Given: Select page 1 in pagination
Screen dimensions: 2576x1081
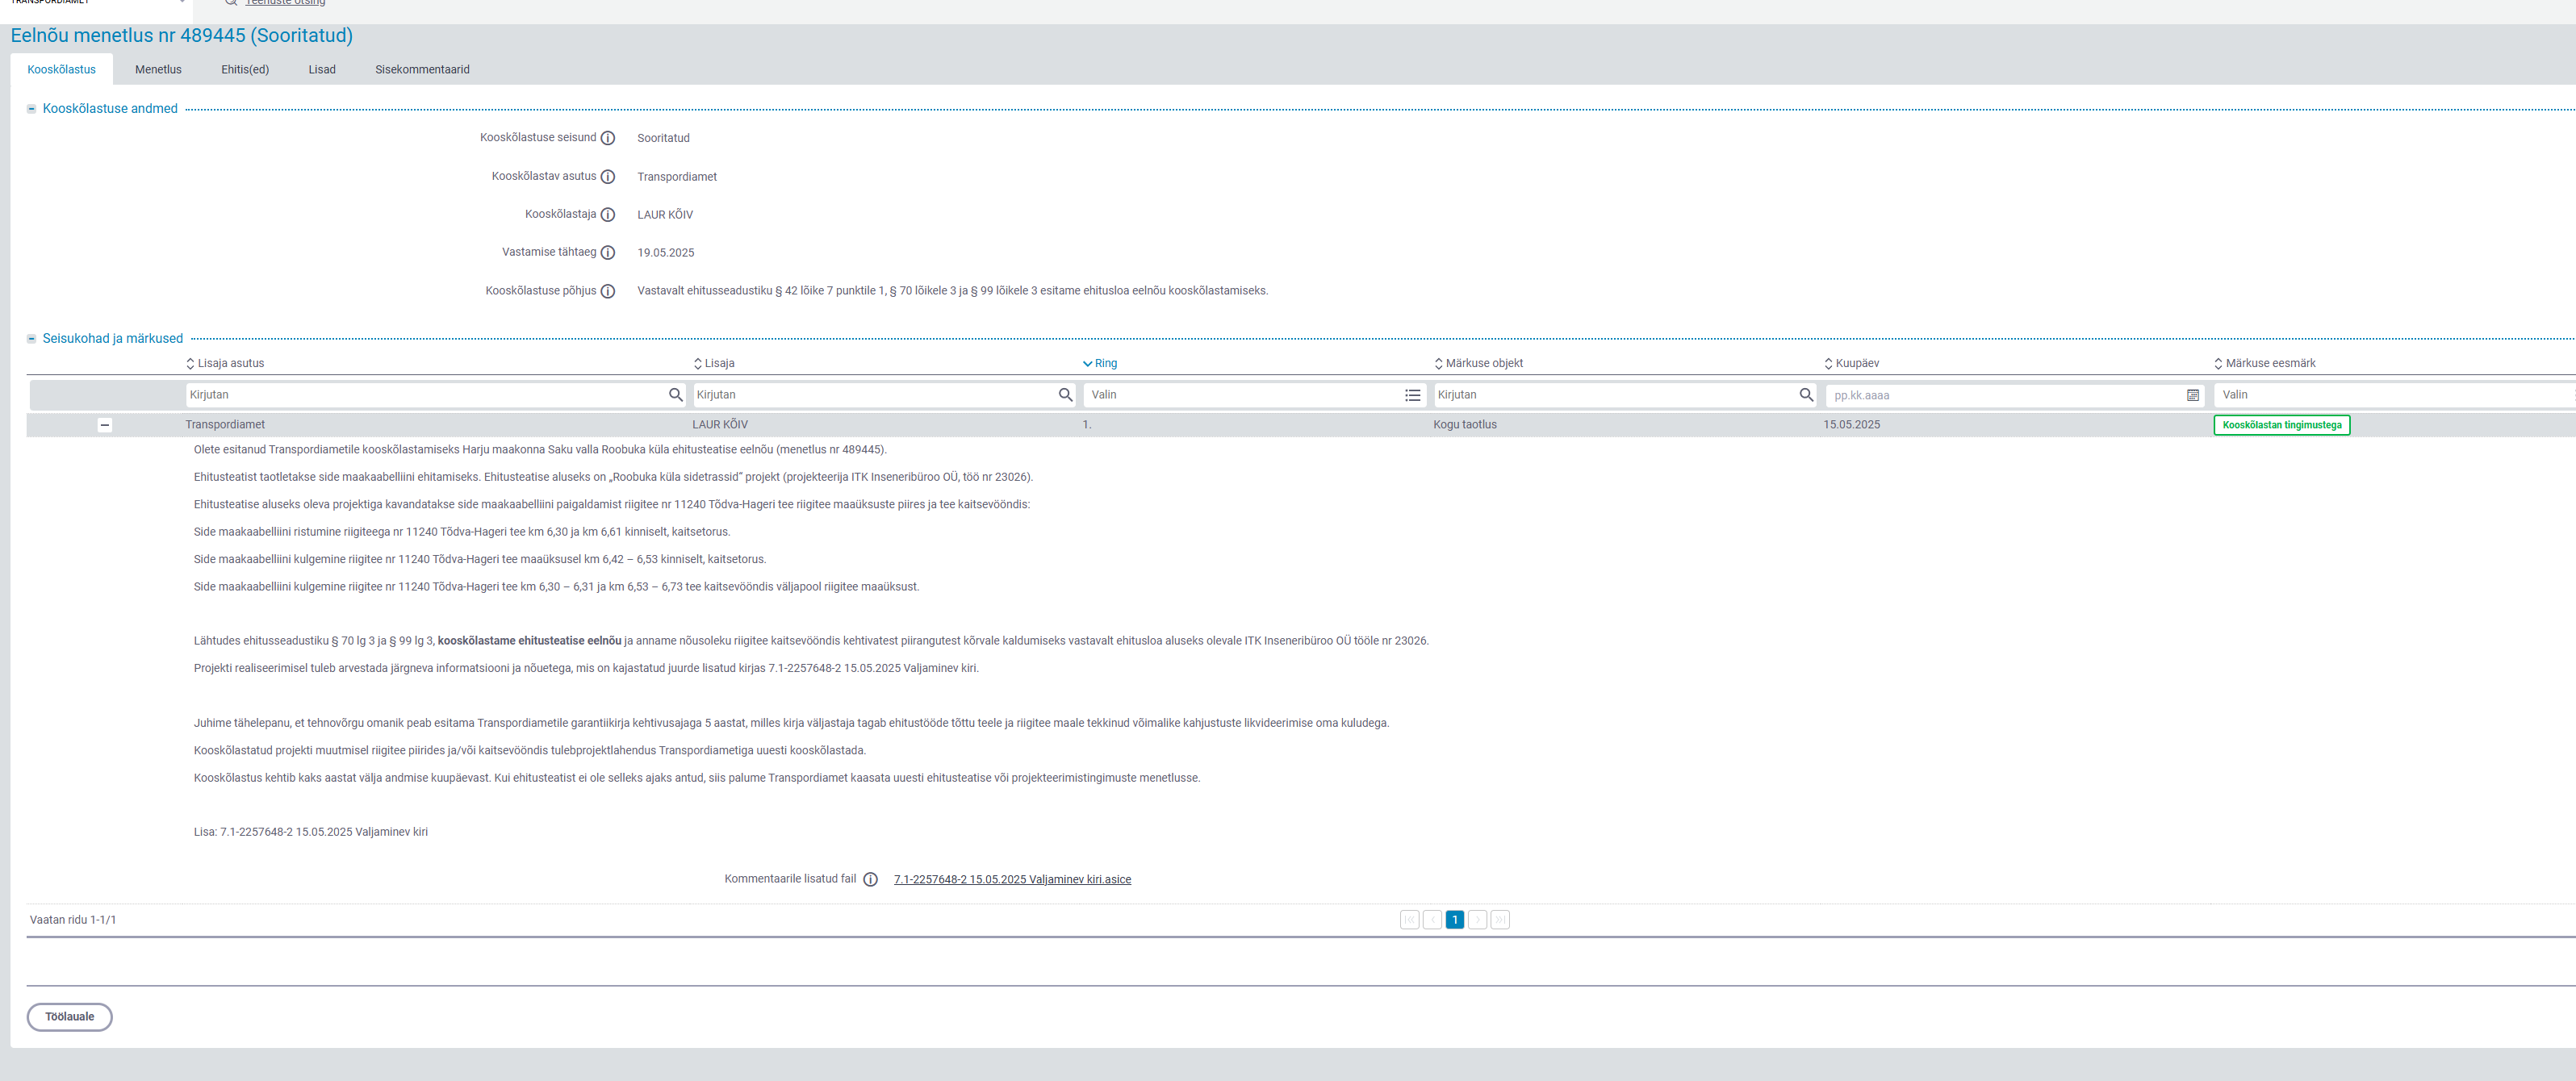Looking at the screenshot, I should point(1455,920).
